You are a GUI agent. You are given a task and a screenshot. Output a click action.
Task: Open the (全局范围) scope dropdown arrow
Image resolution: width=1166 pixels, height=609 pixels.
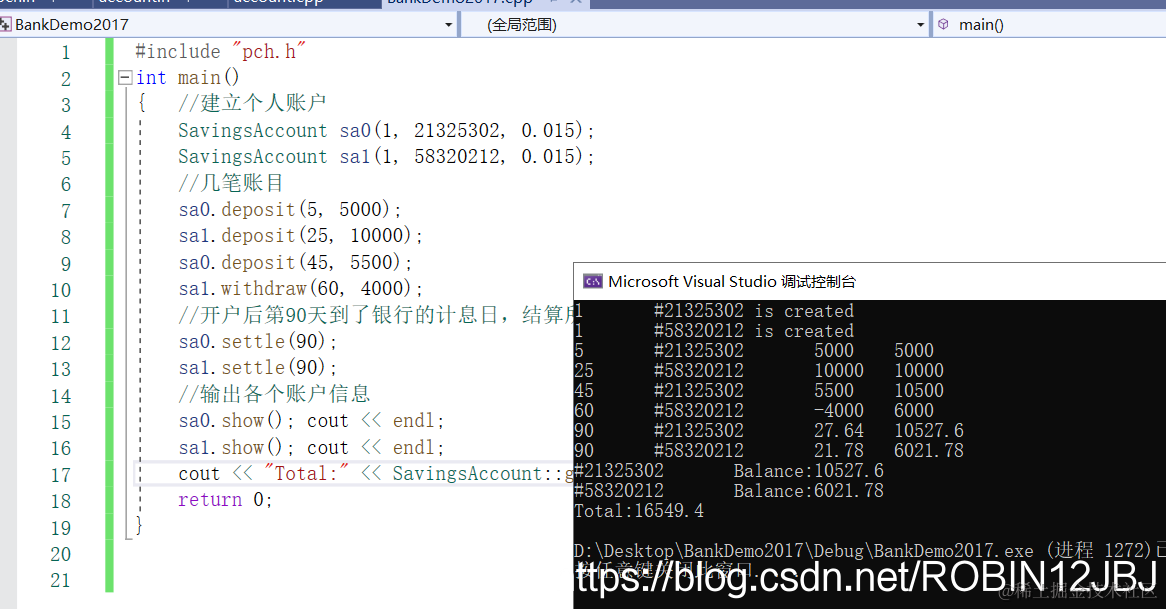pos(921,25)
